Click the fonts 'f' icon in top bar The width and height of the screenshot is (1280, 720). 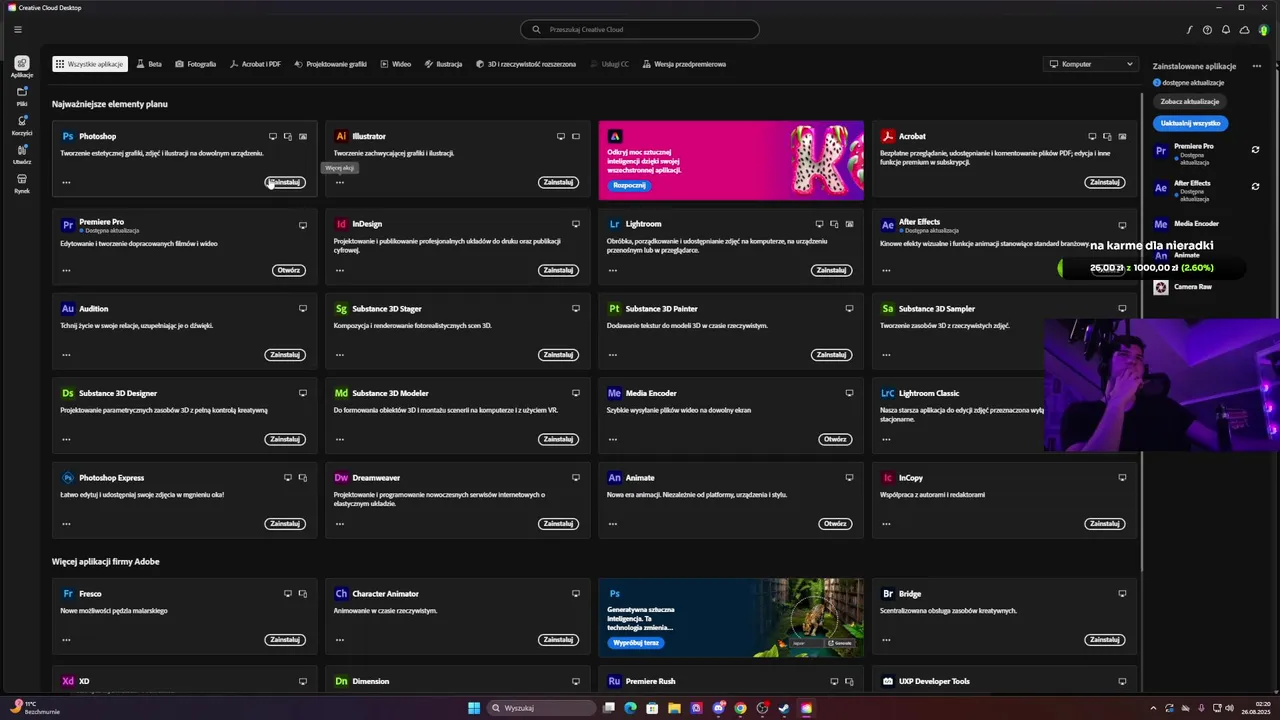(x=1189, y=30)
